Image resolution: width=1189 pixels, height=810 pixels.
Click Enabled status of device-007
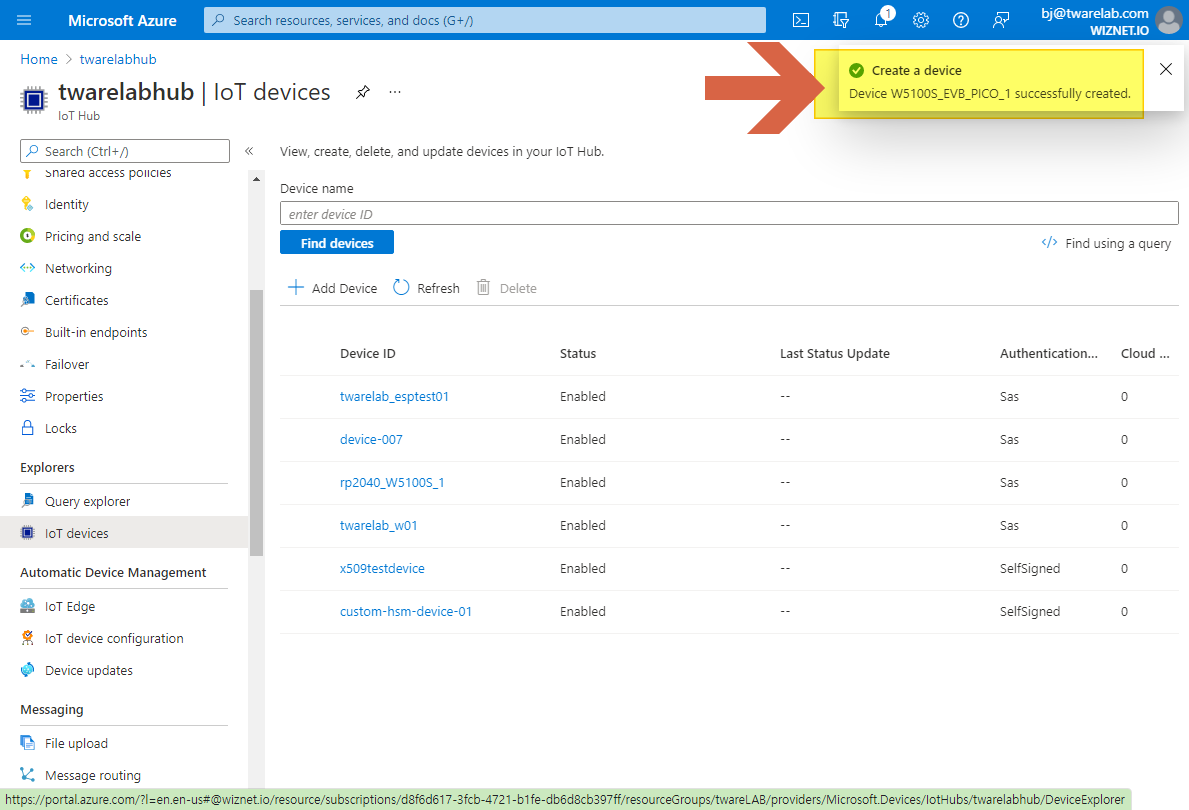tap(582, 440)
